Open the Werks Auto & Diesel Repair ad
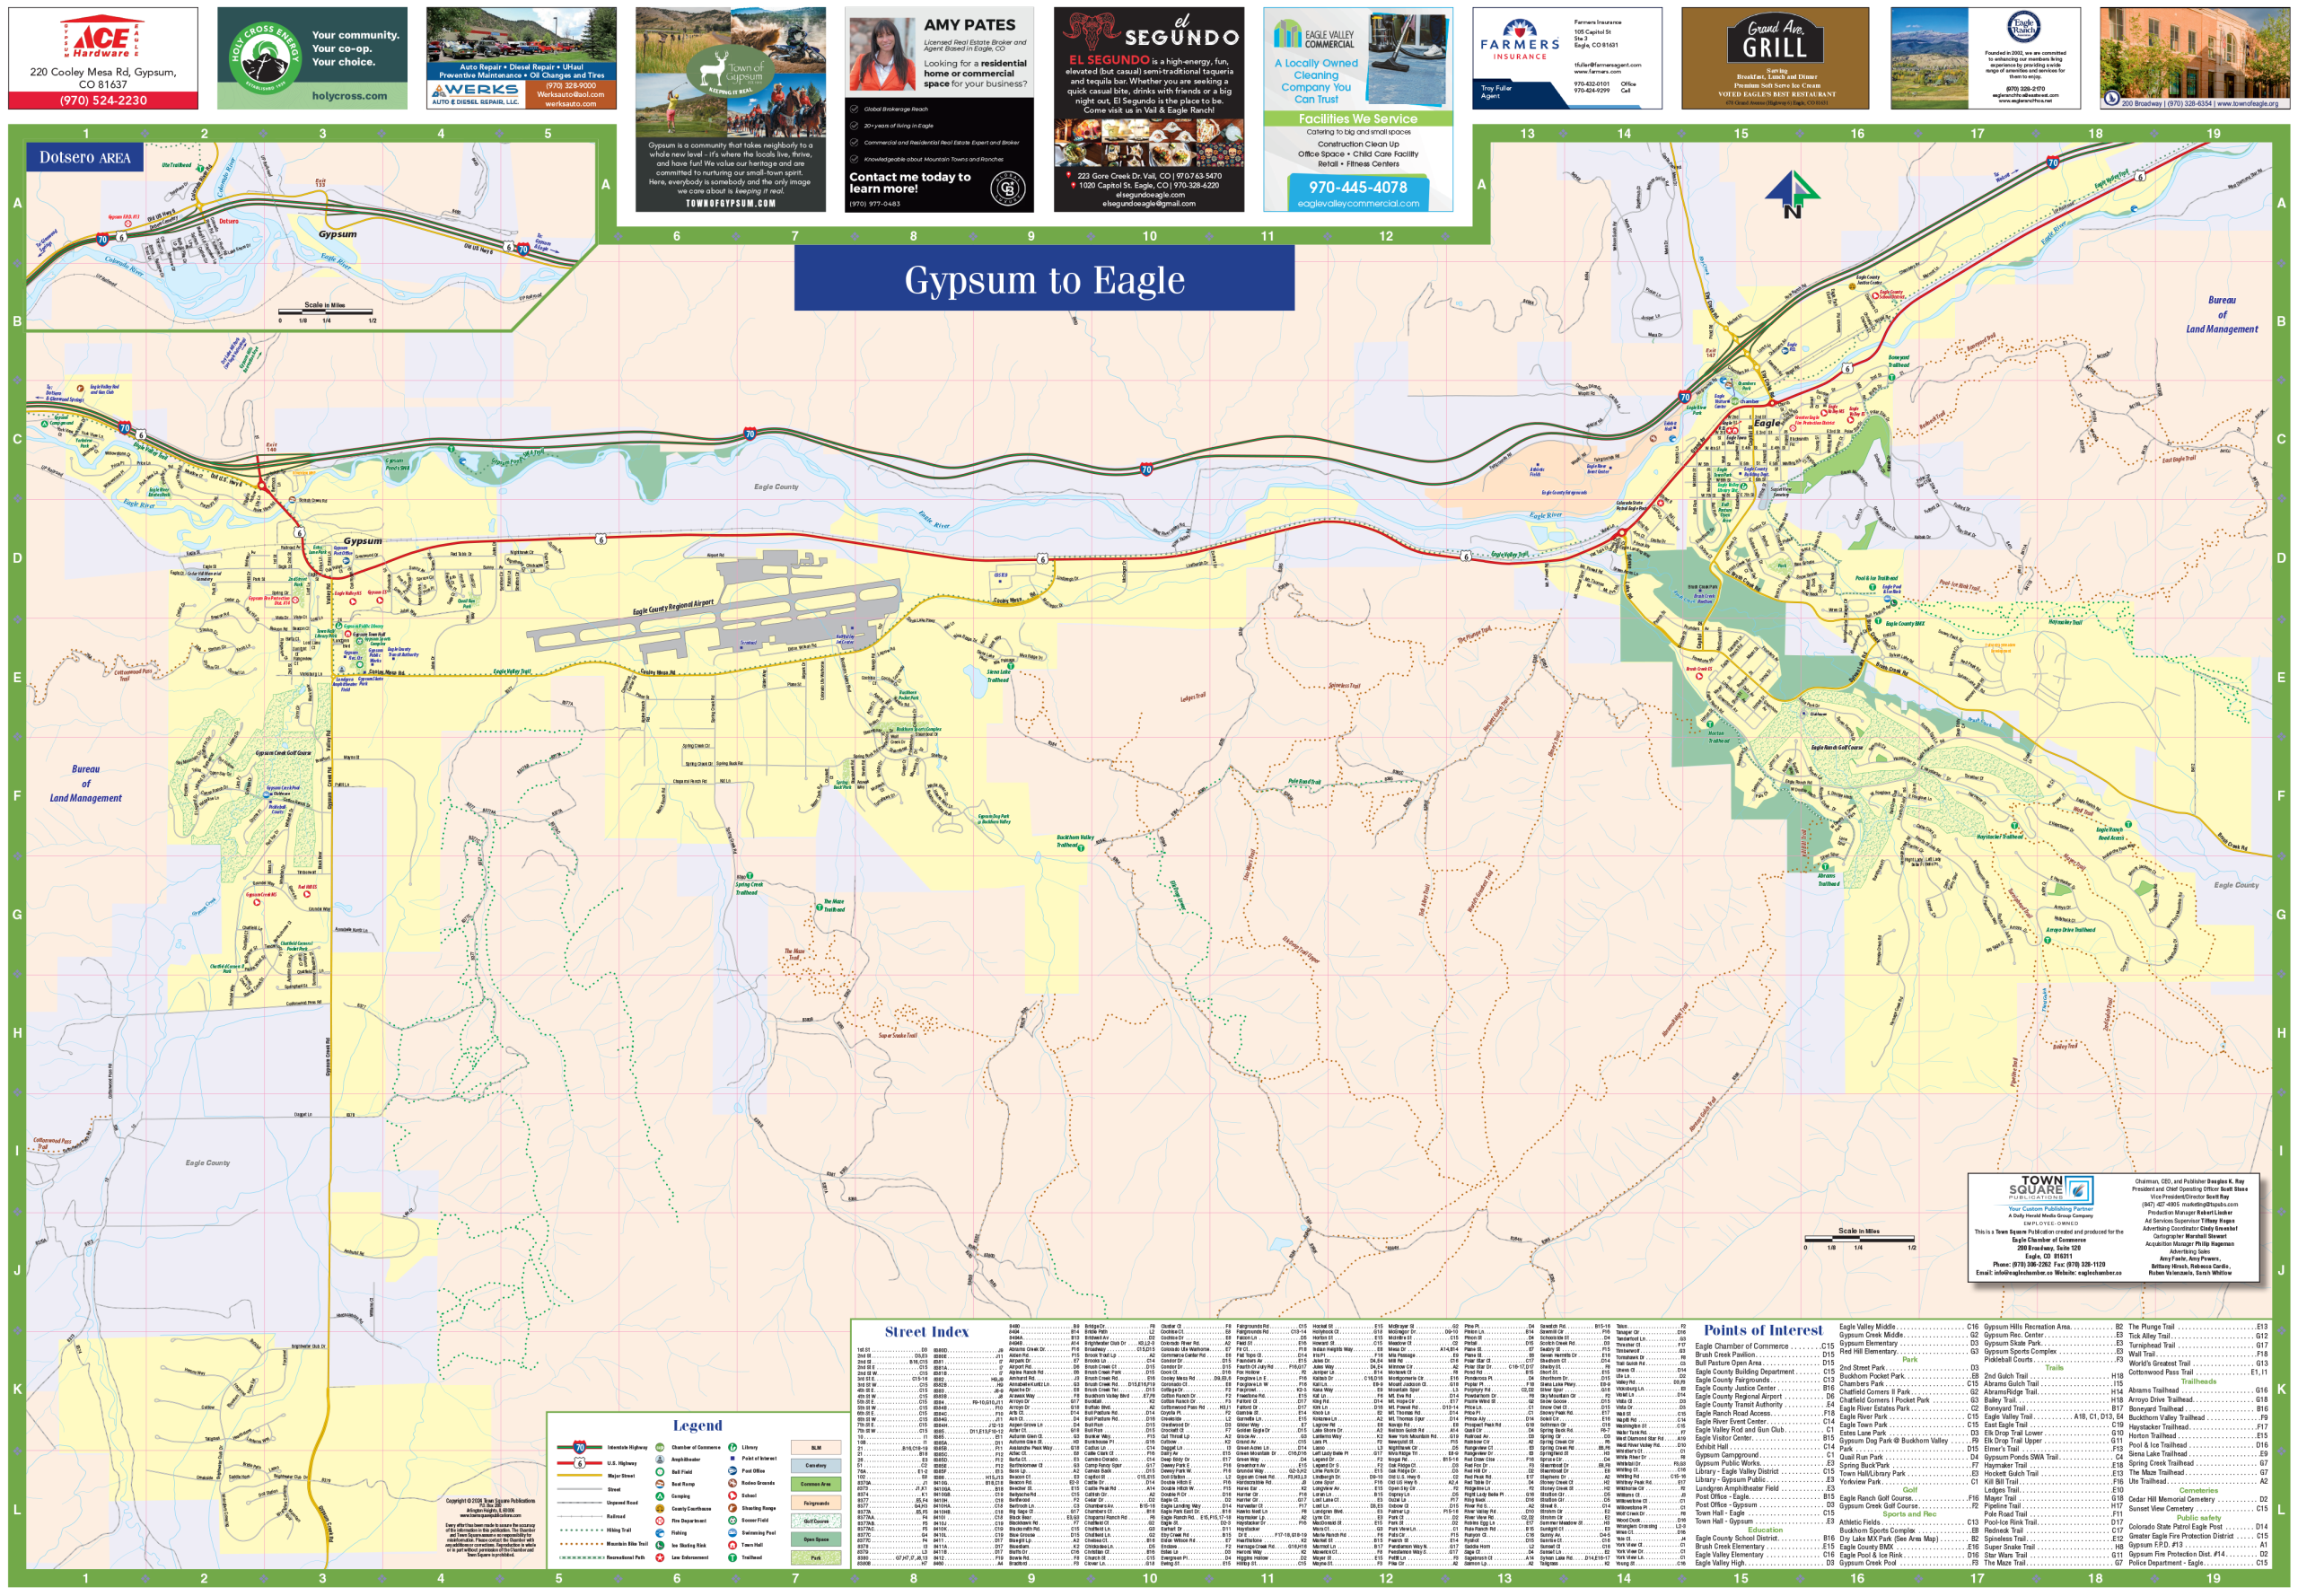The width and height of the screenshot is (2298, 1596). (x=521, y=58)
